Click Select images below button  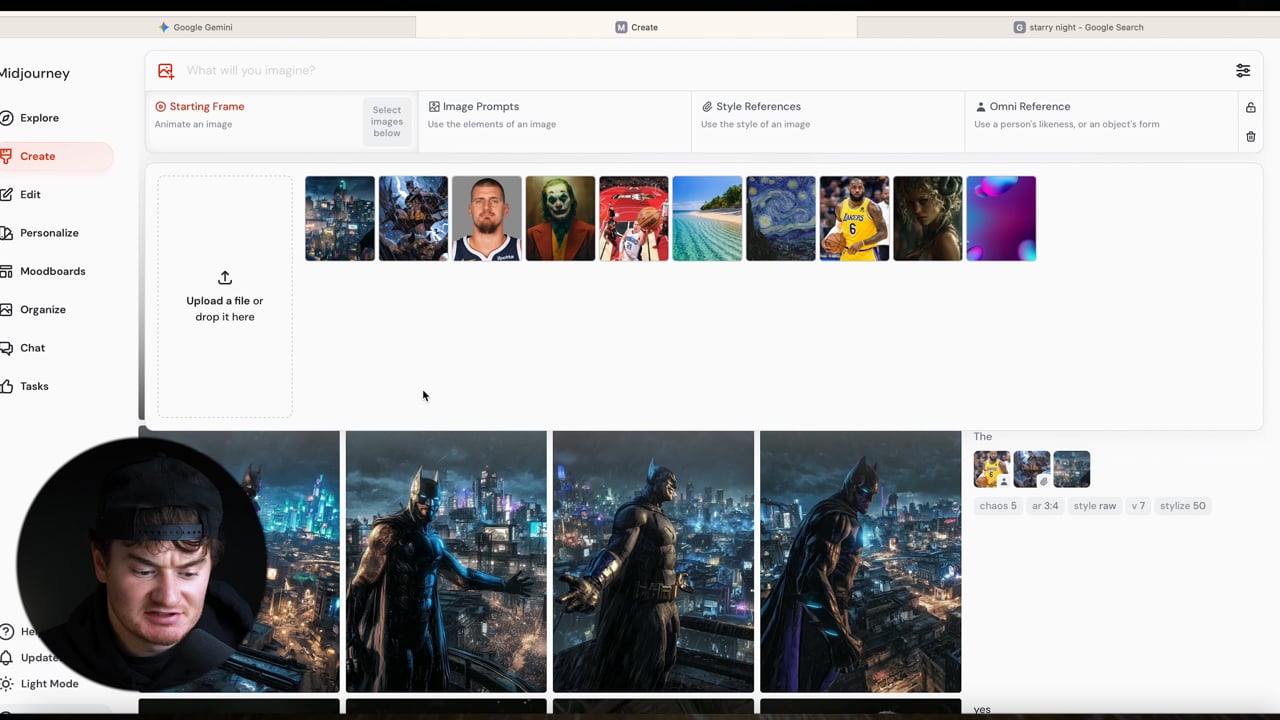pos(387,121)
